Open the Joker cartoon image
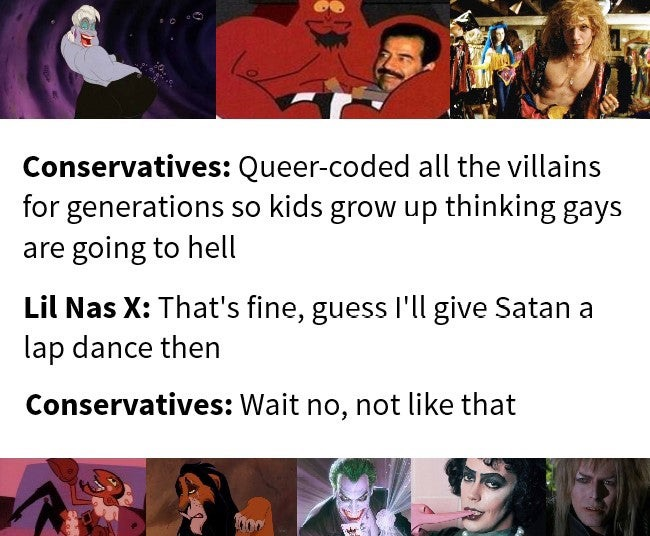This screenshot has width=650, height=536. [354, 497]
